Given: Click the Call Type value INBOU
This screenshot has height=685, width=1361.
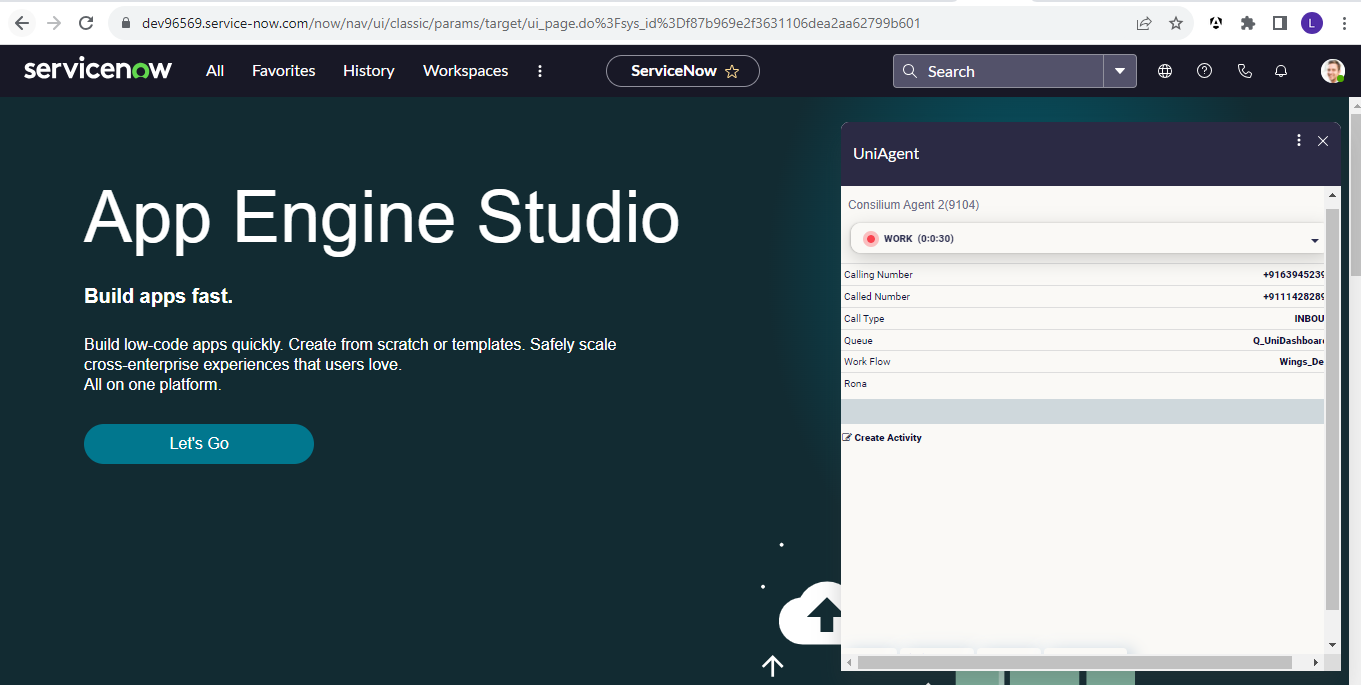Looking at the screenshot, I should point(1310,319).
